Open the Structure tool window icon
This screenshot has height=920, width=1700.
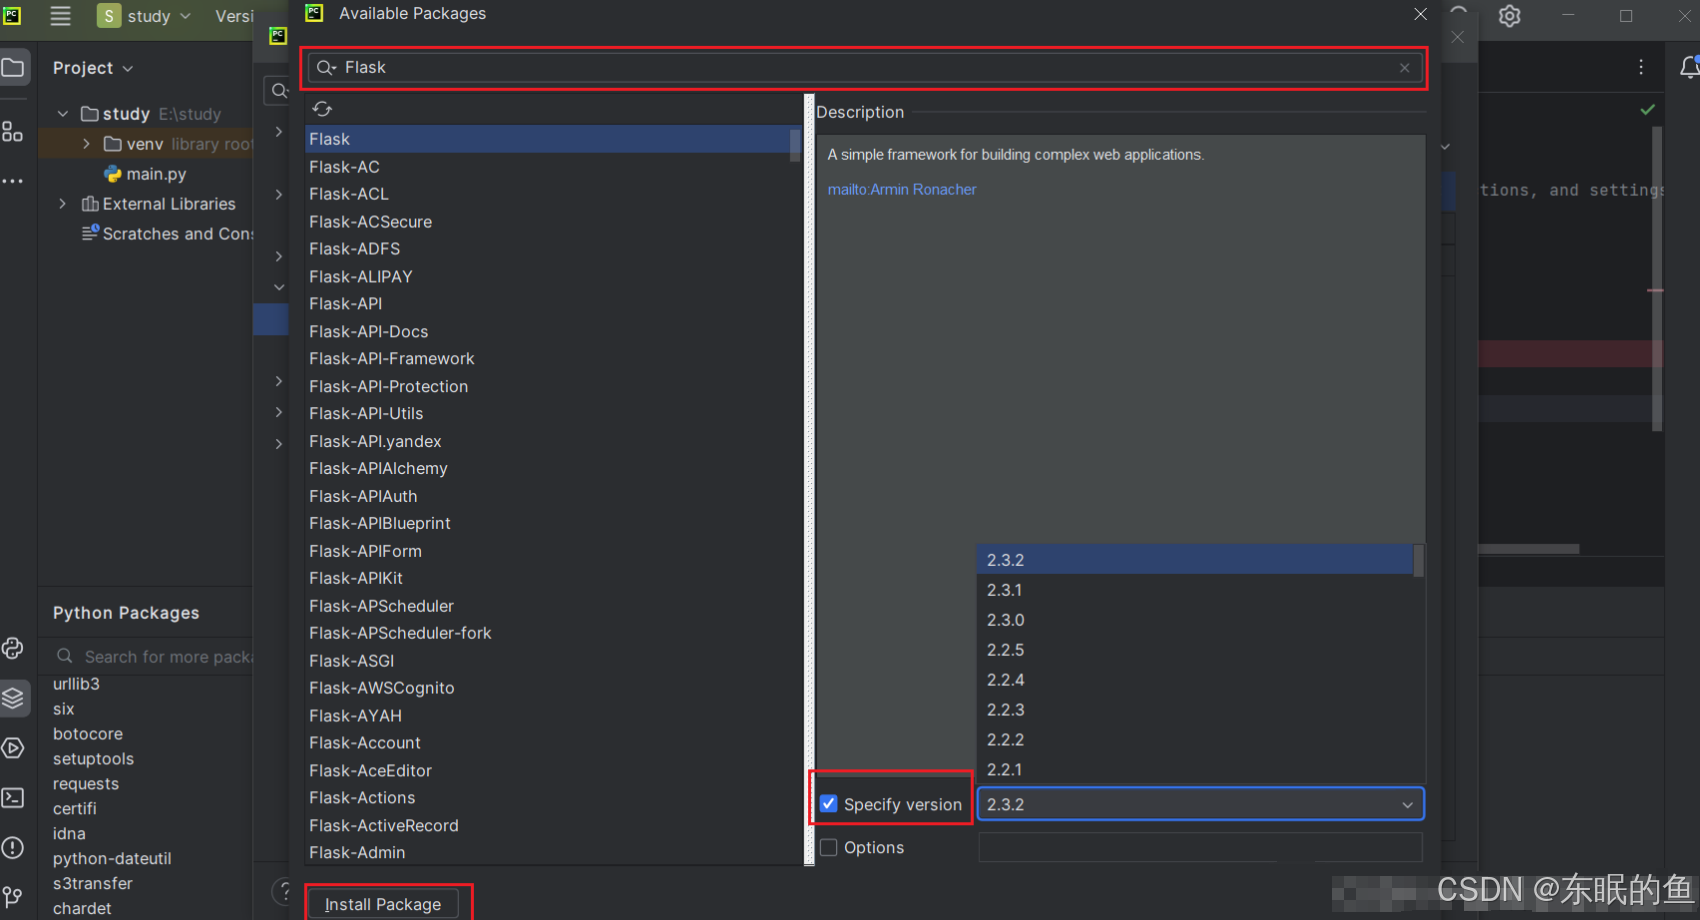[12, 131]
